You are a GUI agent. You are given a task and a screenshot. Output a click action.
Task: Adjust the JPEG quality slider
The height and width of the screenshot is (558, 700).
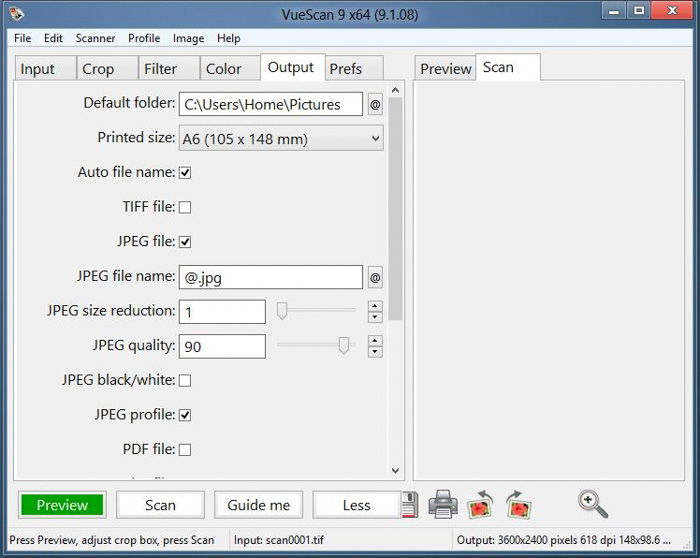pyautogui.click(x=343, y=345)
